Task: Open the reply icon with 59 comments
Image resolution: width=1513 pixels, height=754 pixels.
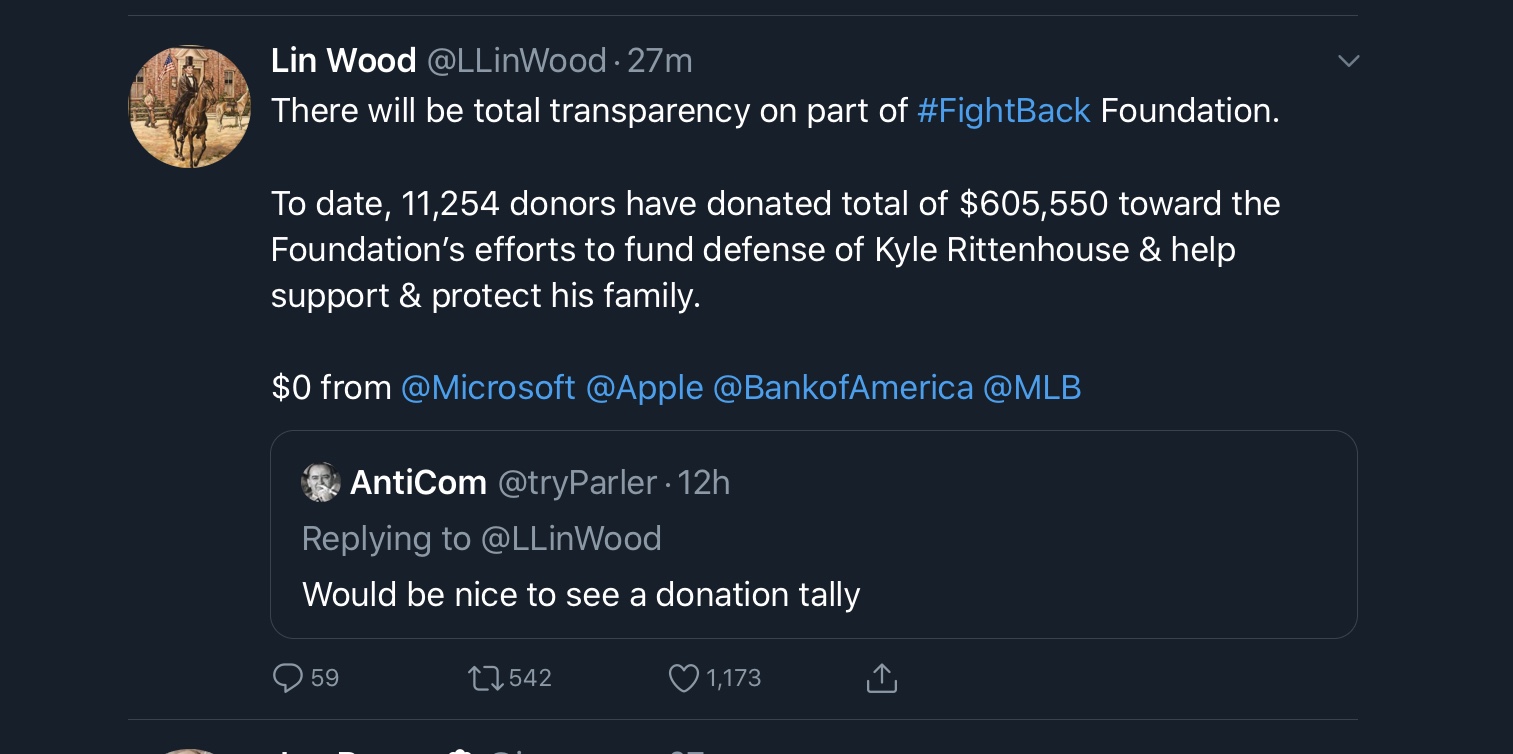Action: [288, 679]
